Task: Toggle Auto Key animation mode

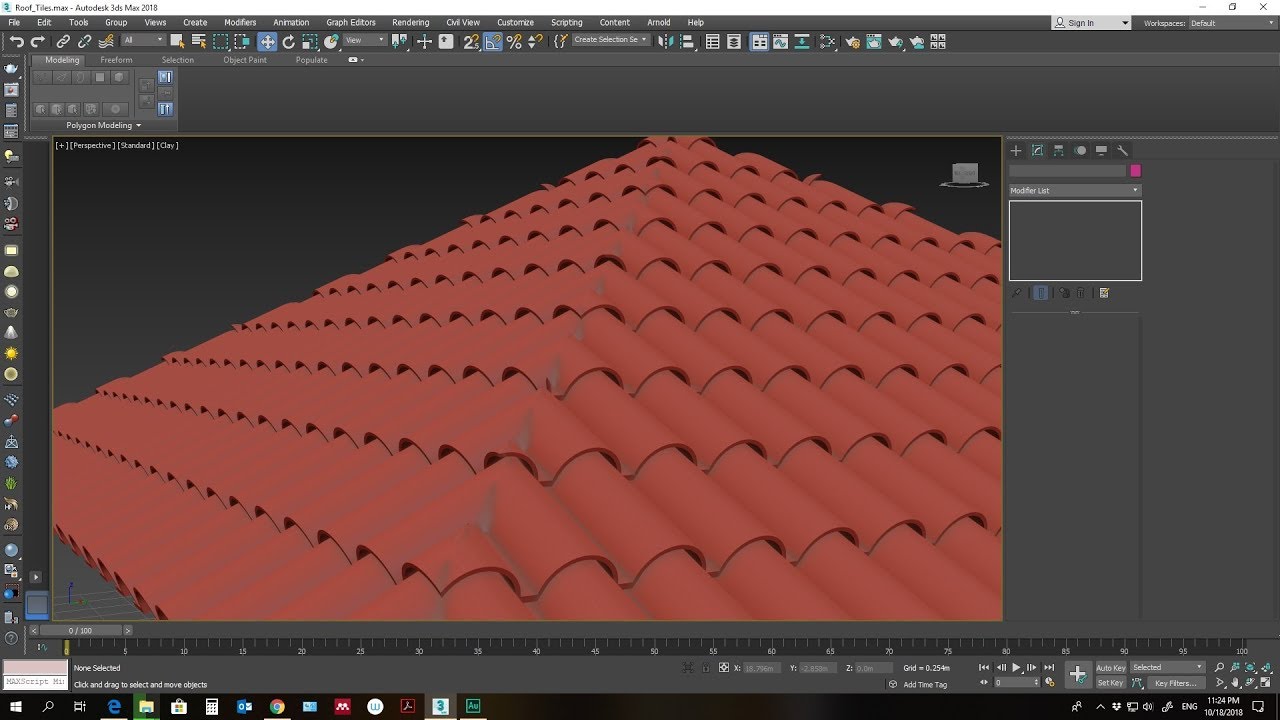Action: coord(1111,668)
